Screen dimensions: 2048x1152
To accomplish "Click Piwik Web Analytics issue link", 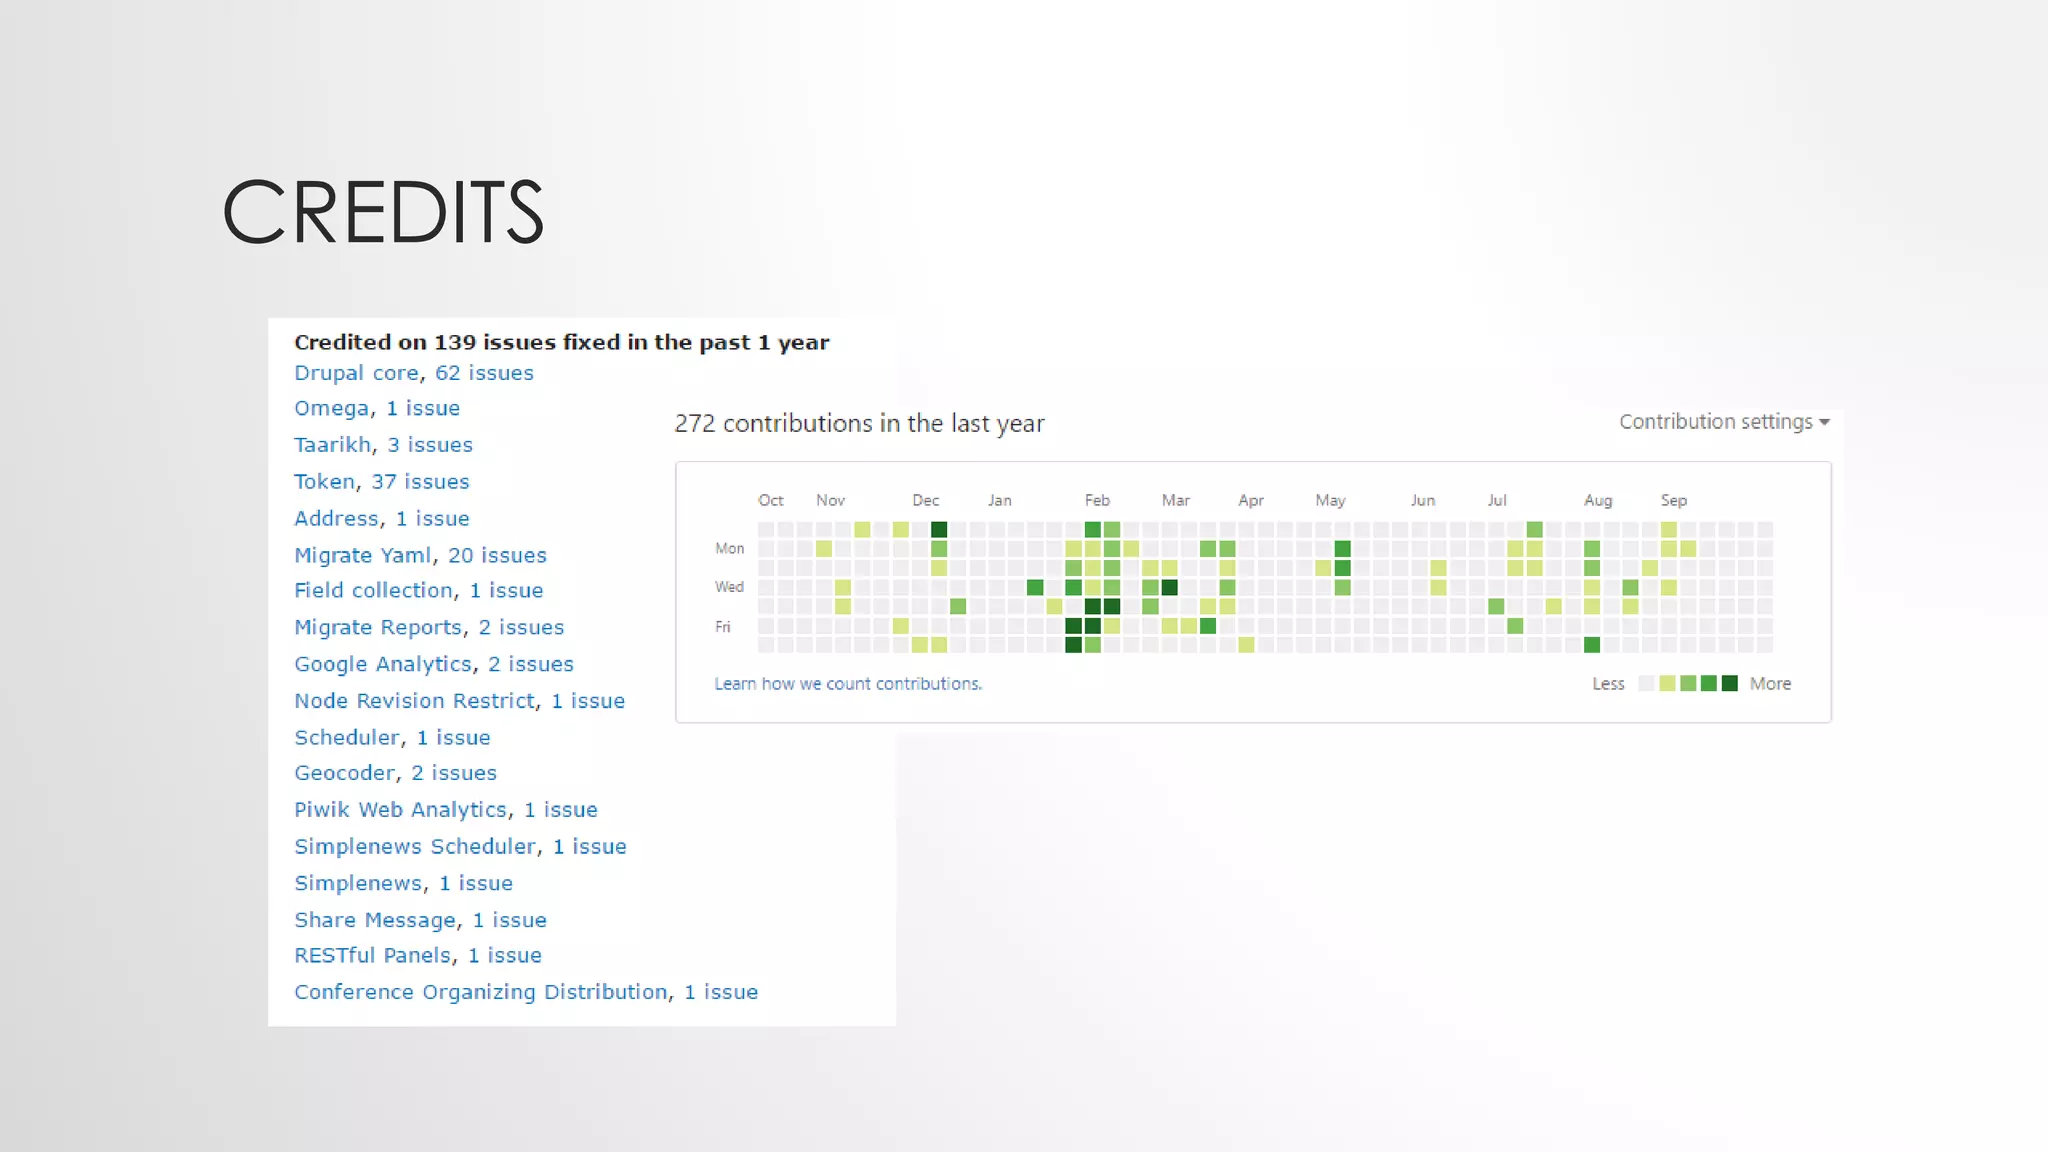I will (x=445, y=810).
